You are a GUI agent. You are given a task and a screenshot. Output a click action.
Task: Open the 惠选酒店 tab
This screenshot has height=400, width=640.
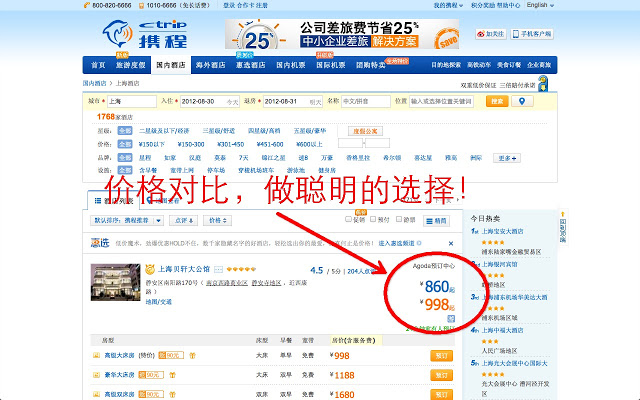pyautogui.click(x=251, y=65)
